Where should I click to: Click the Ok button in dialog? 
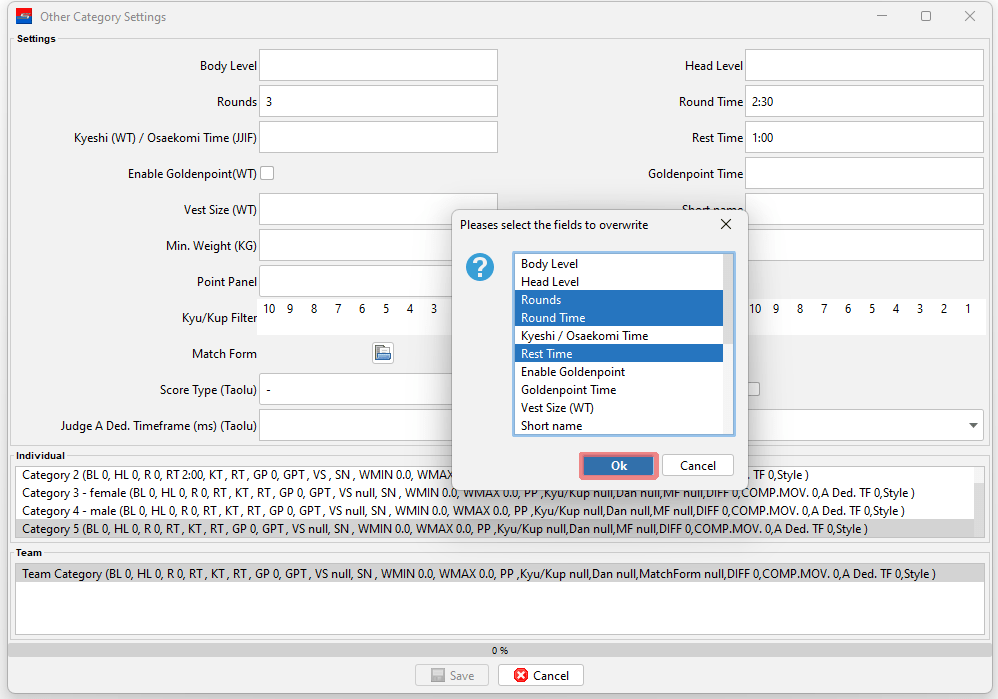619,466
